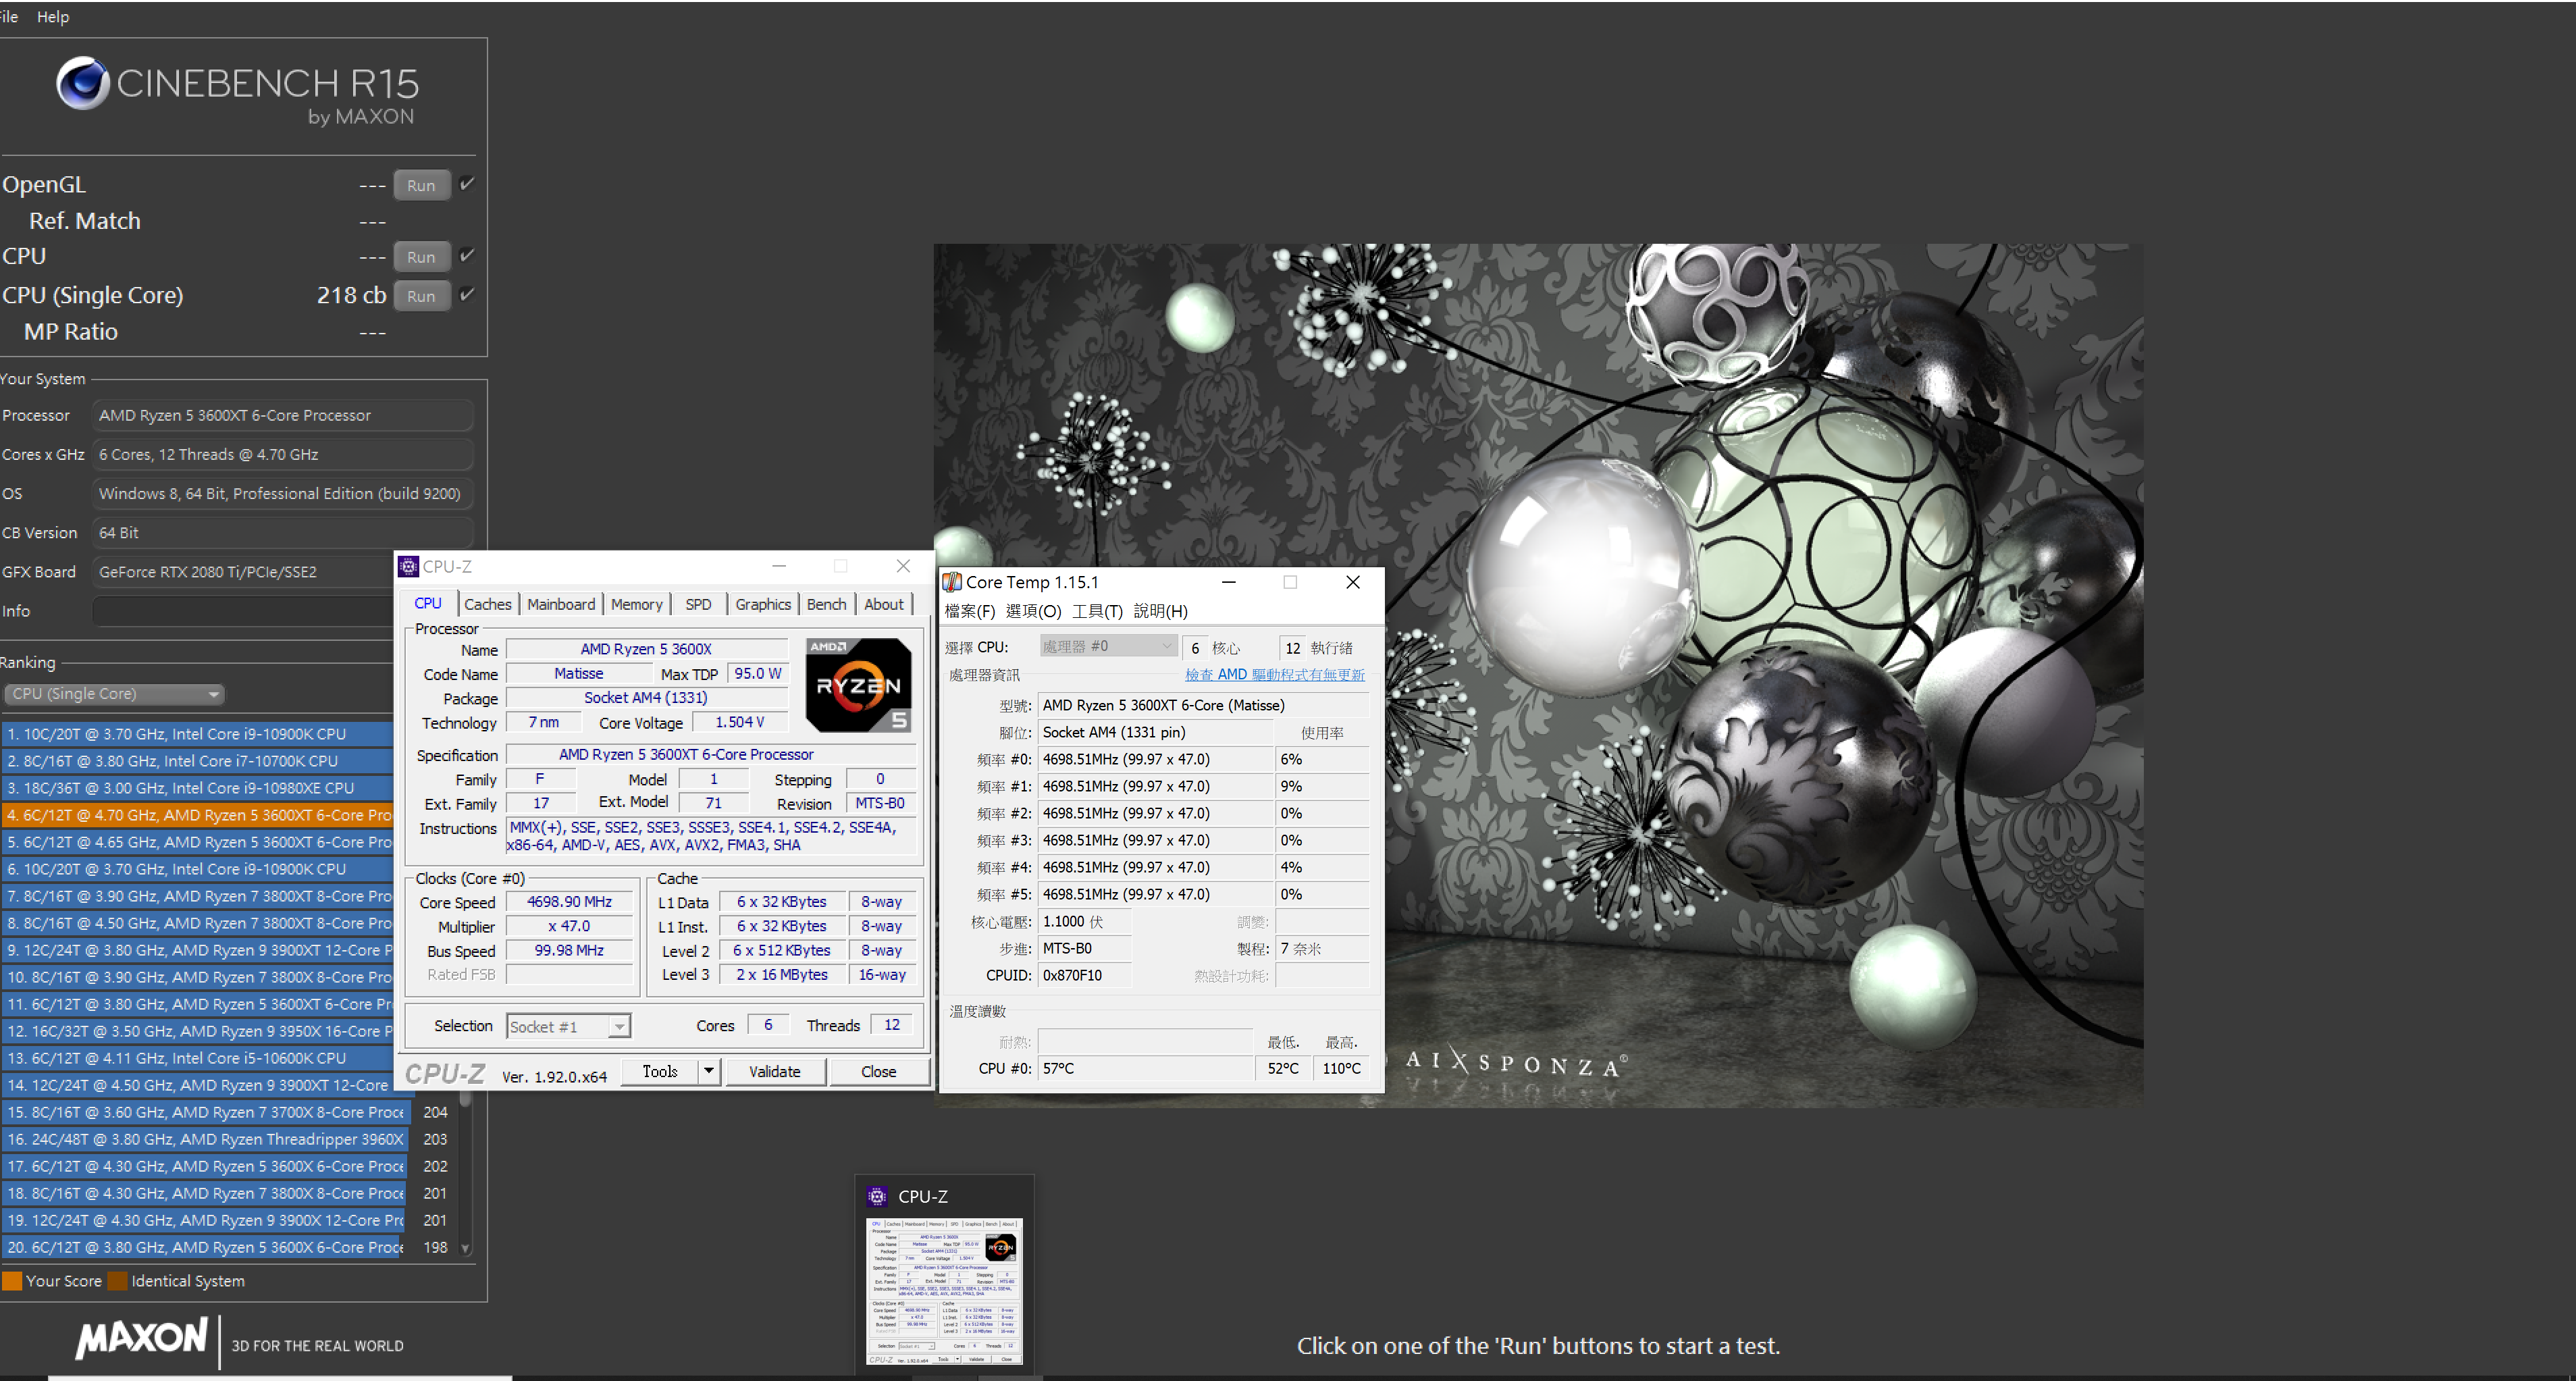The width and height of the screenshot is (2576, 1381).
Task: Click the Close button in CPU-Z
Action: pyautogui.click(x=879, y=1071)
